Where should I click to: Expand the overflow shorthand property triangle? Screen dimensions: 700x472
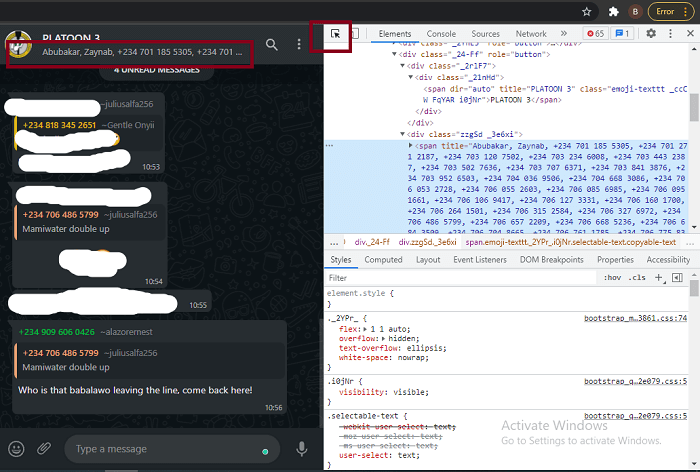[383, 338]
